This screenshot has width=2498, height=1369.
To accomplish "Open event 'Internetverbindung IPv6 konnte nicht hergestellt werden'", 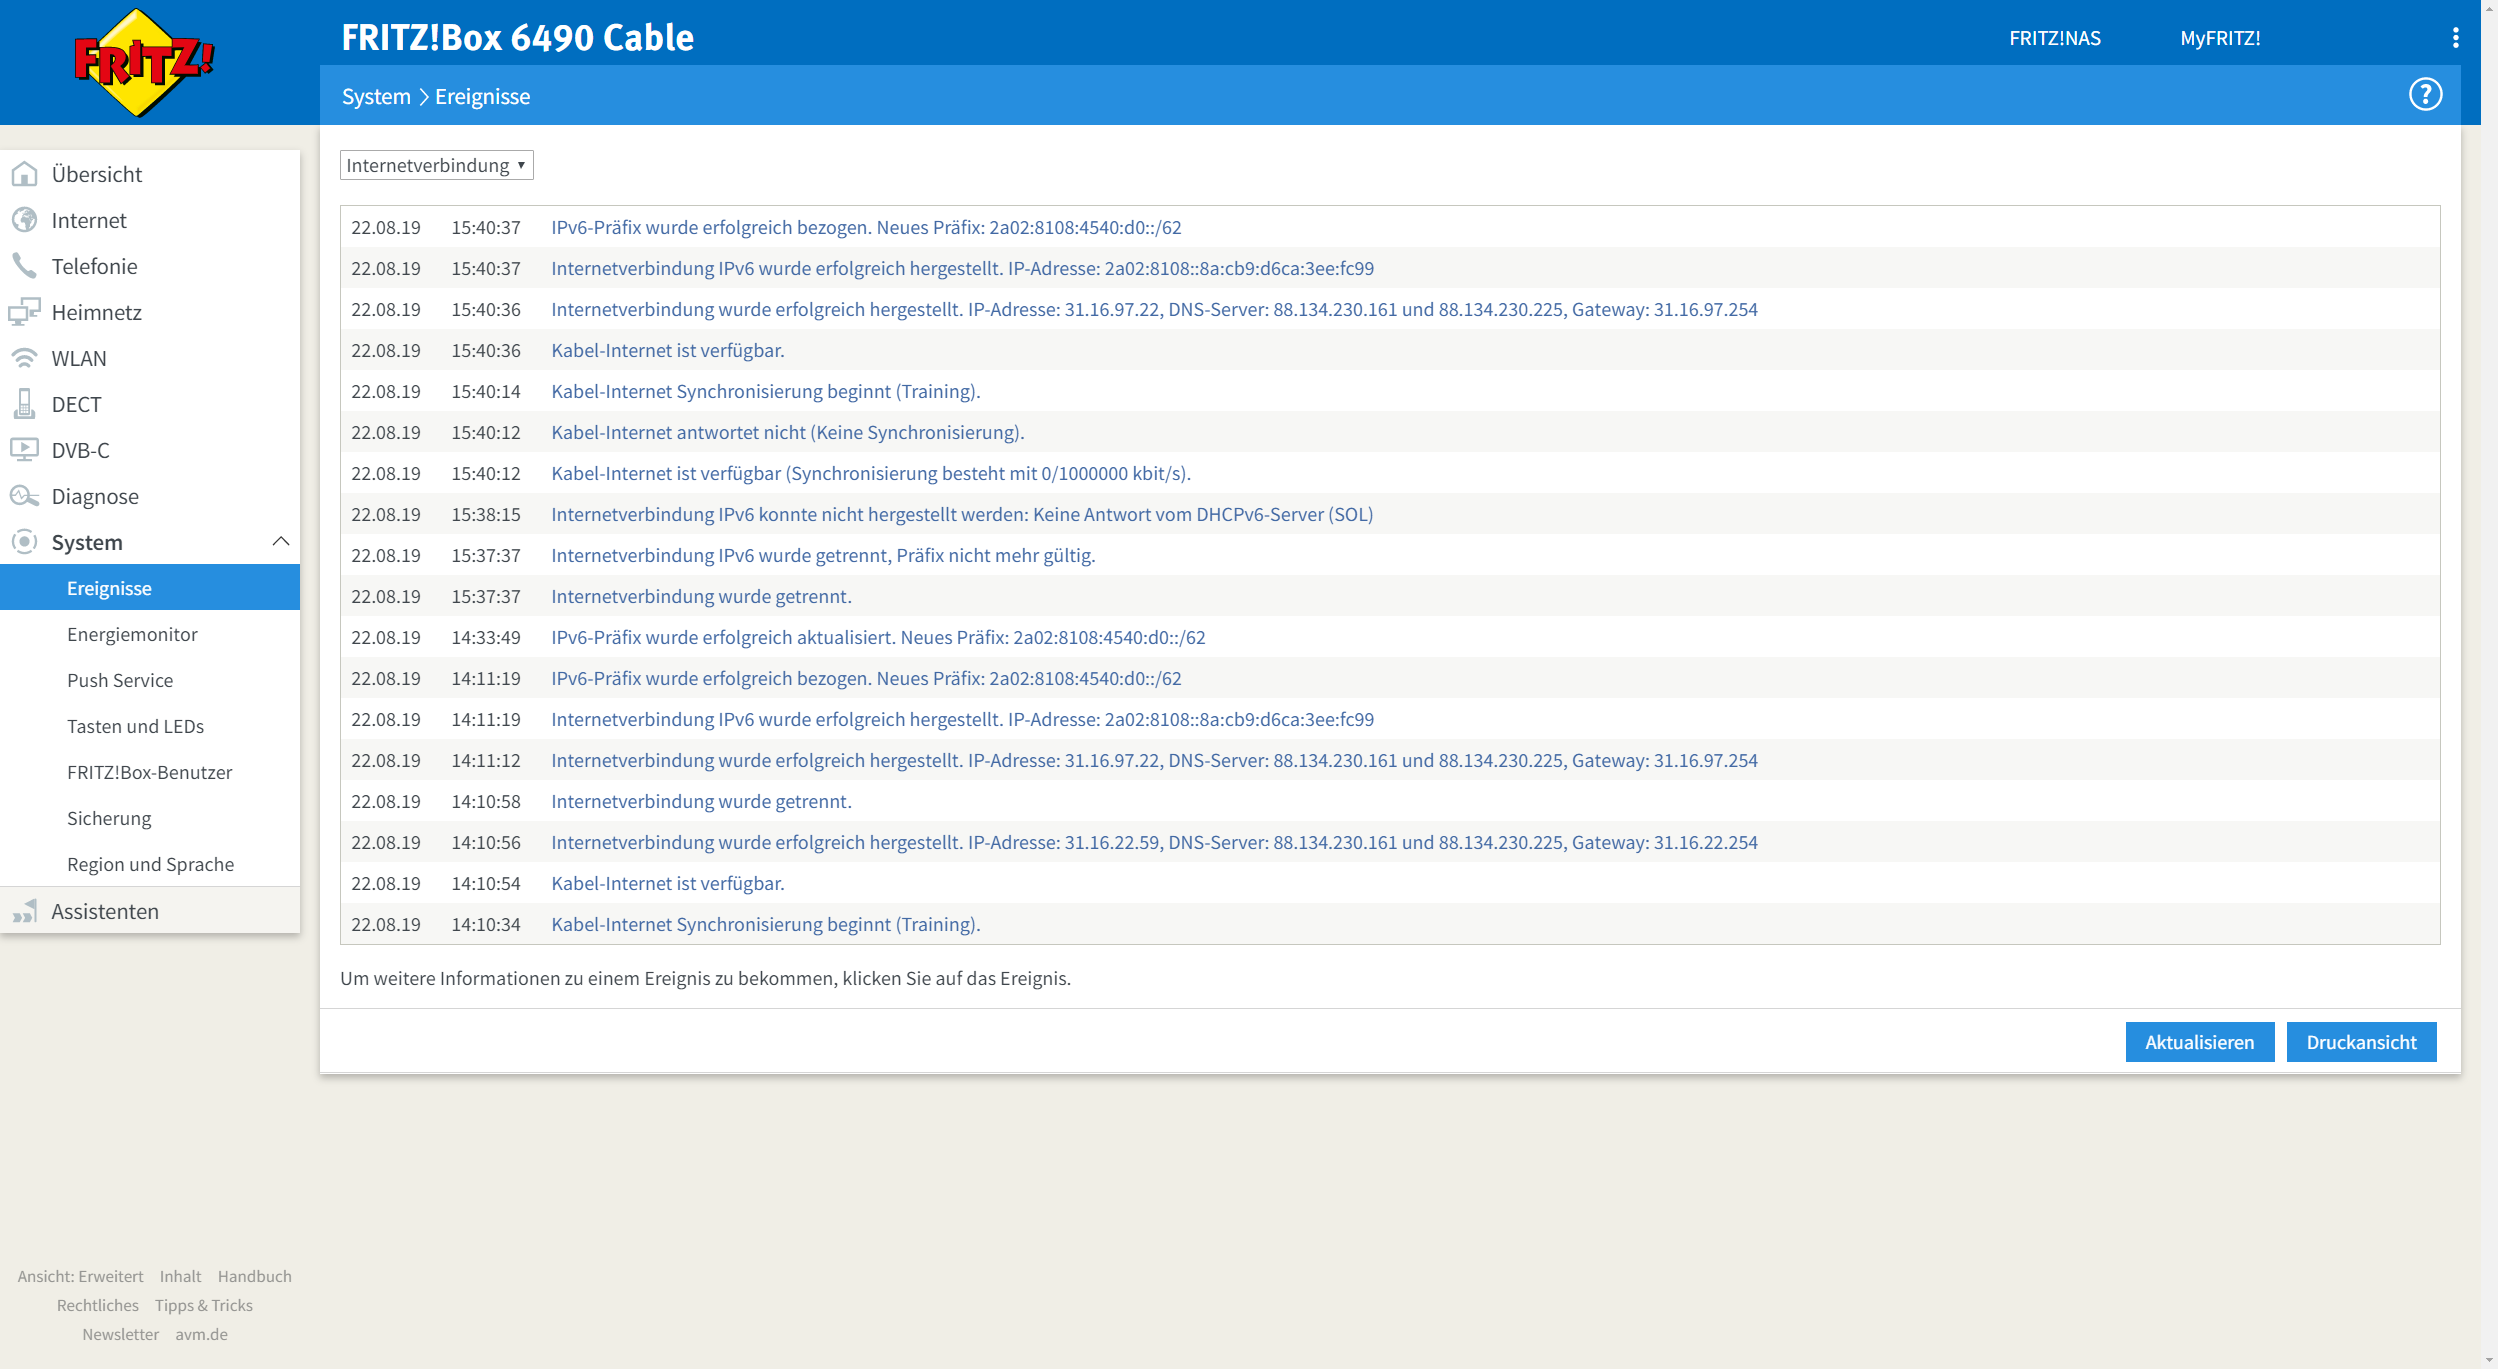I will click(961, 514).
